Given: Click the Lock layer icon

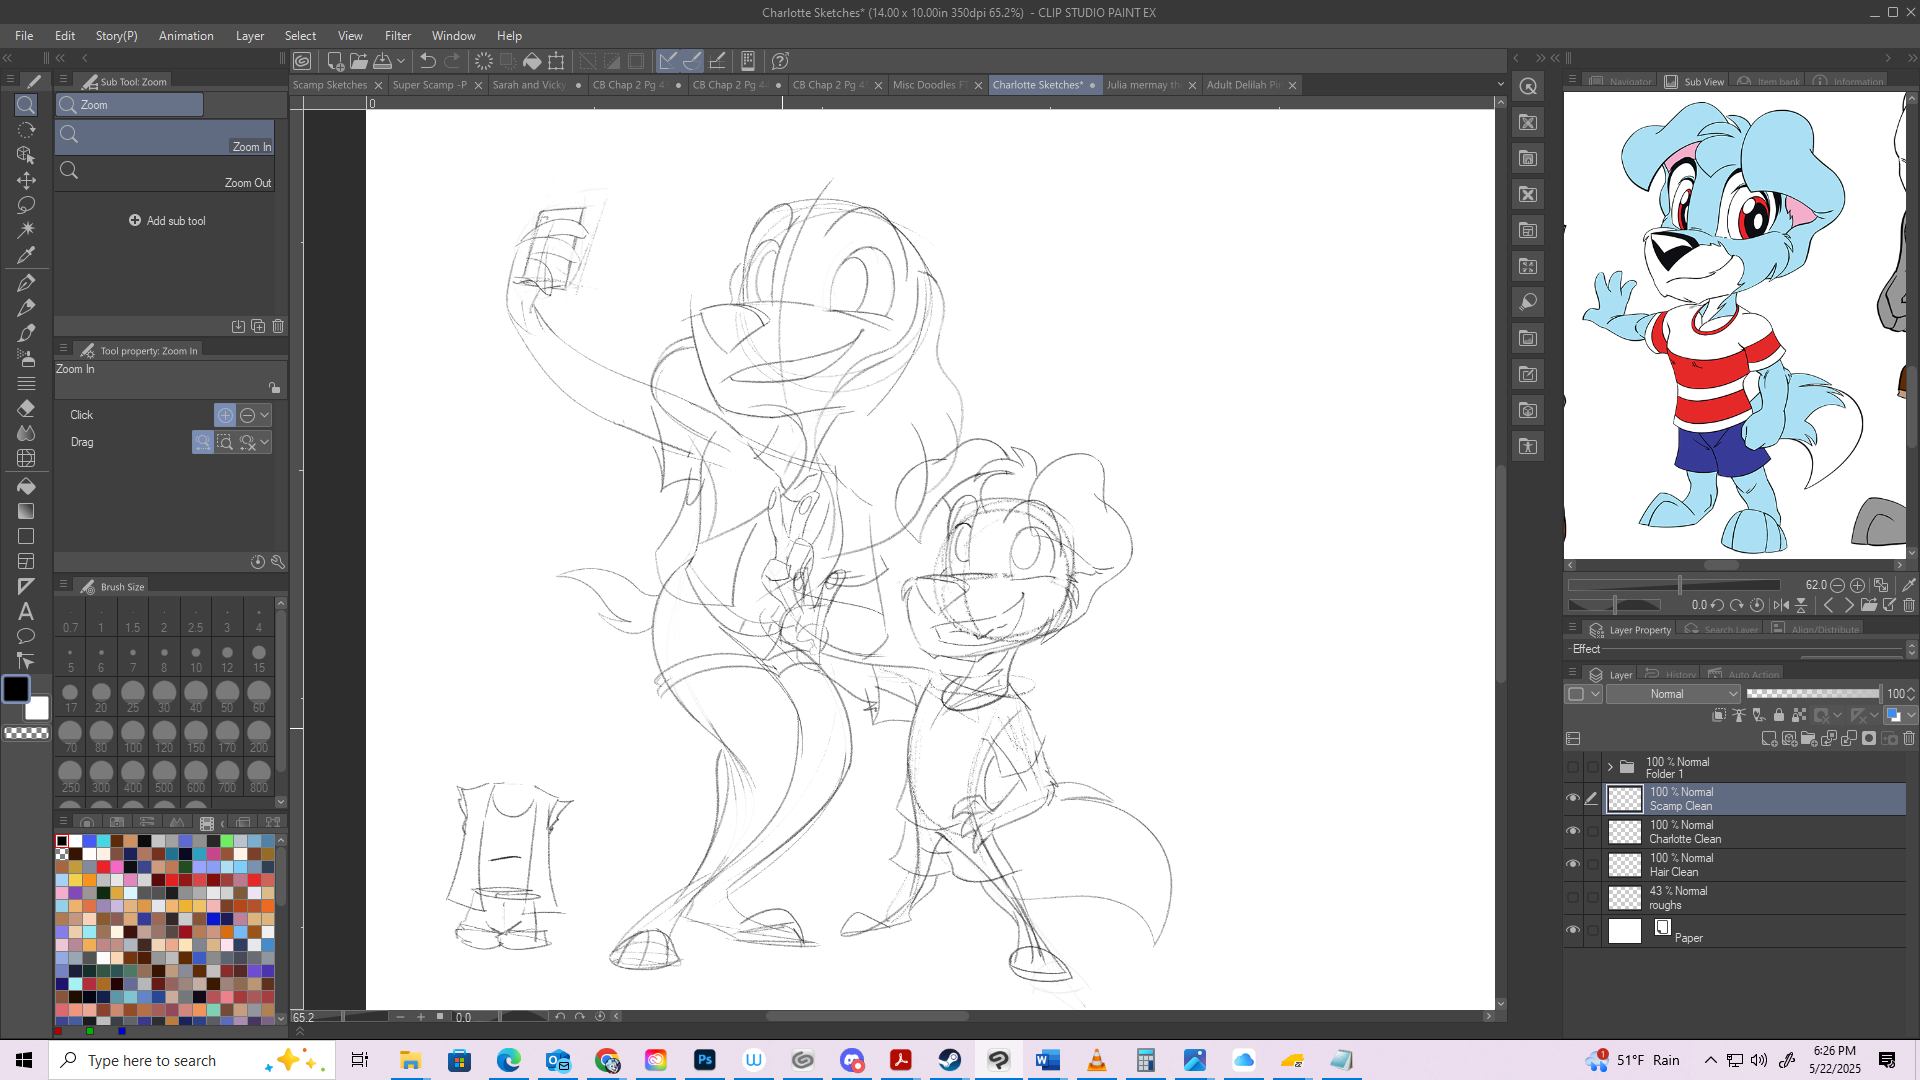Looking at the screenshot, I should coord(1779,715).
